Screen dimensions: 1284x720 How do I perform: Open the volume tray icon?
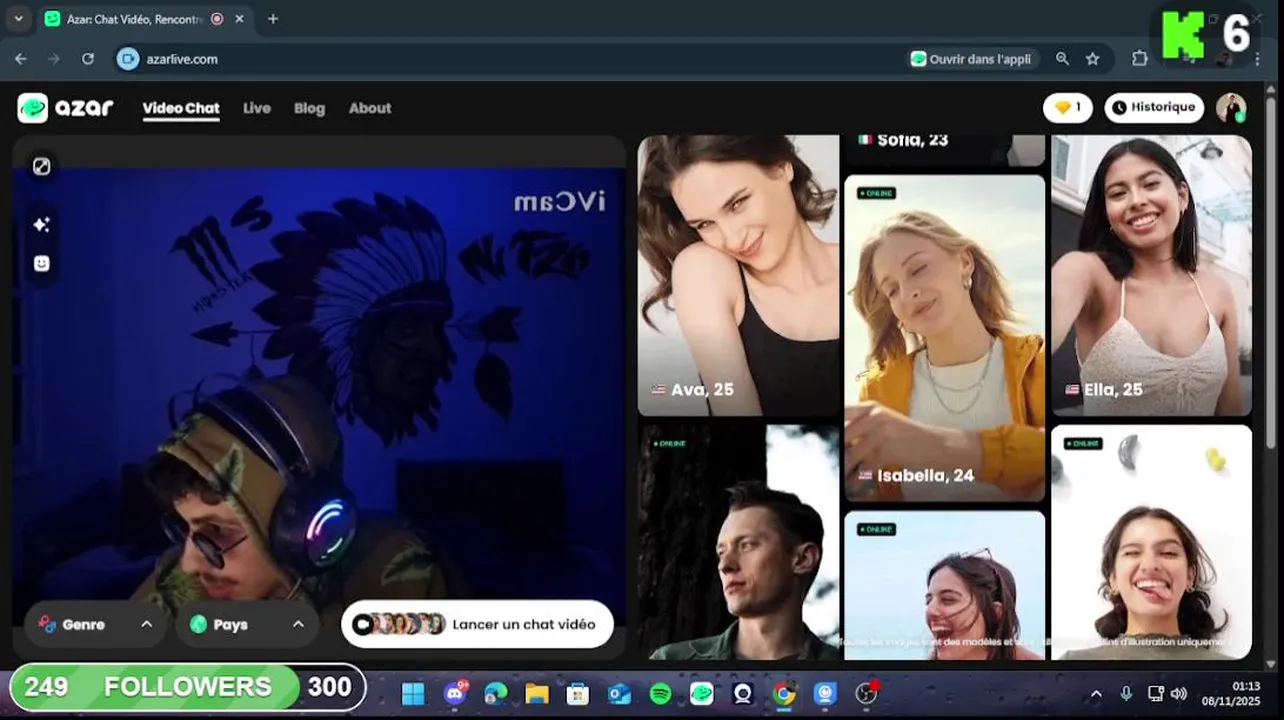pyautogui.click(x=1179, y=694)
